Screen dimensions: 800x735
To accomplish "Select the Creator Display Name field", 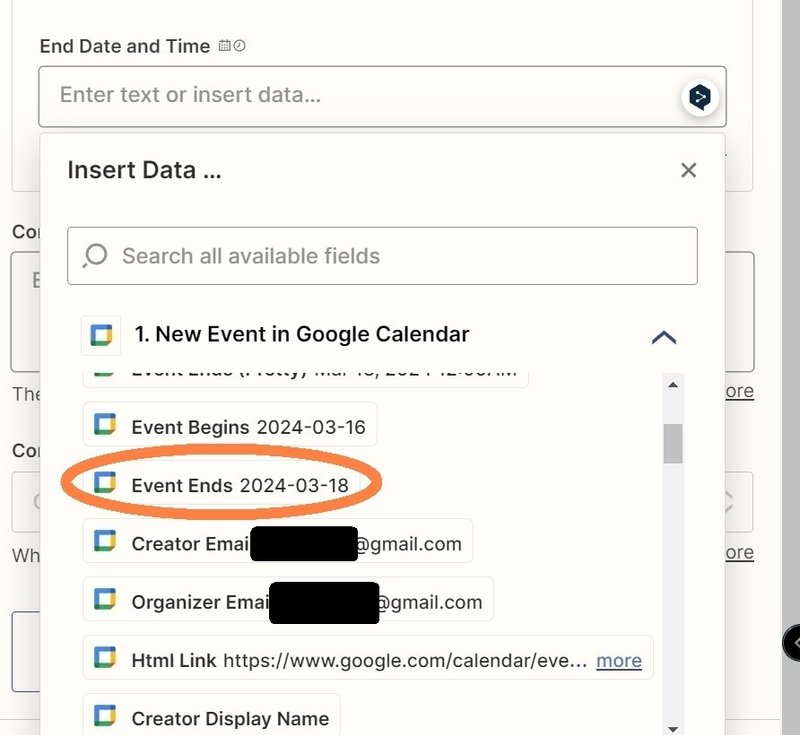I will click(212, 715).
